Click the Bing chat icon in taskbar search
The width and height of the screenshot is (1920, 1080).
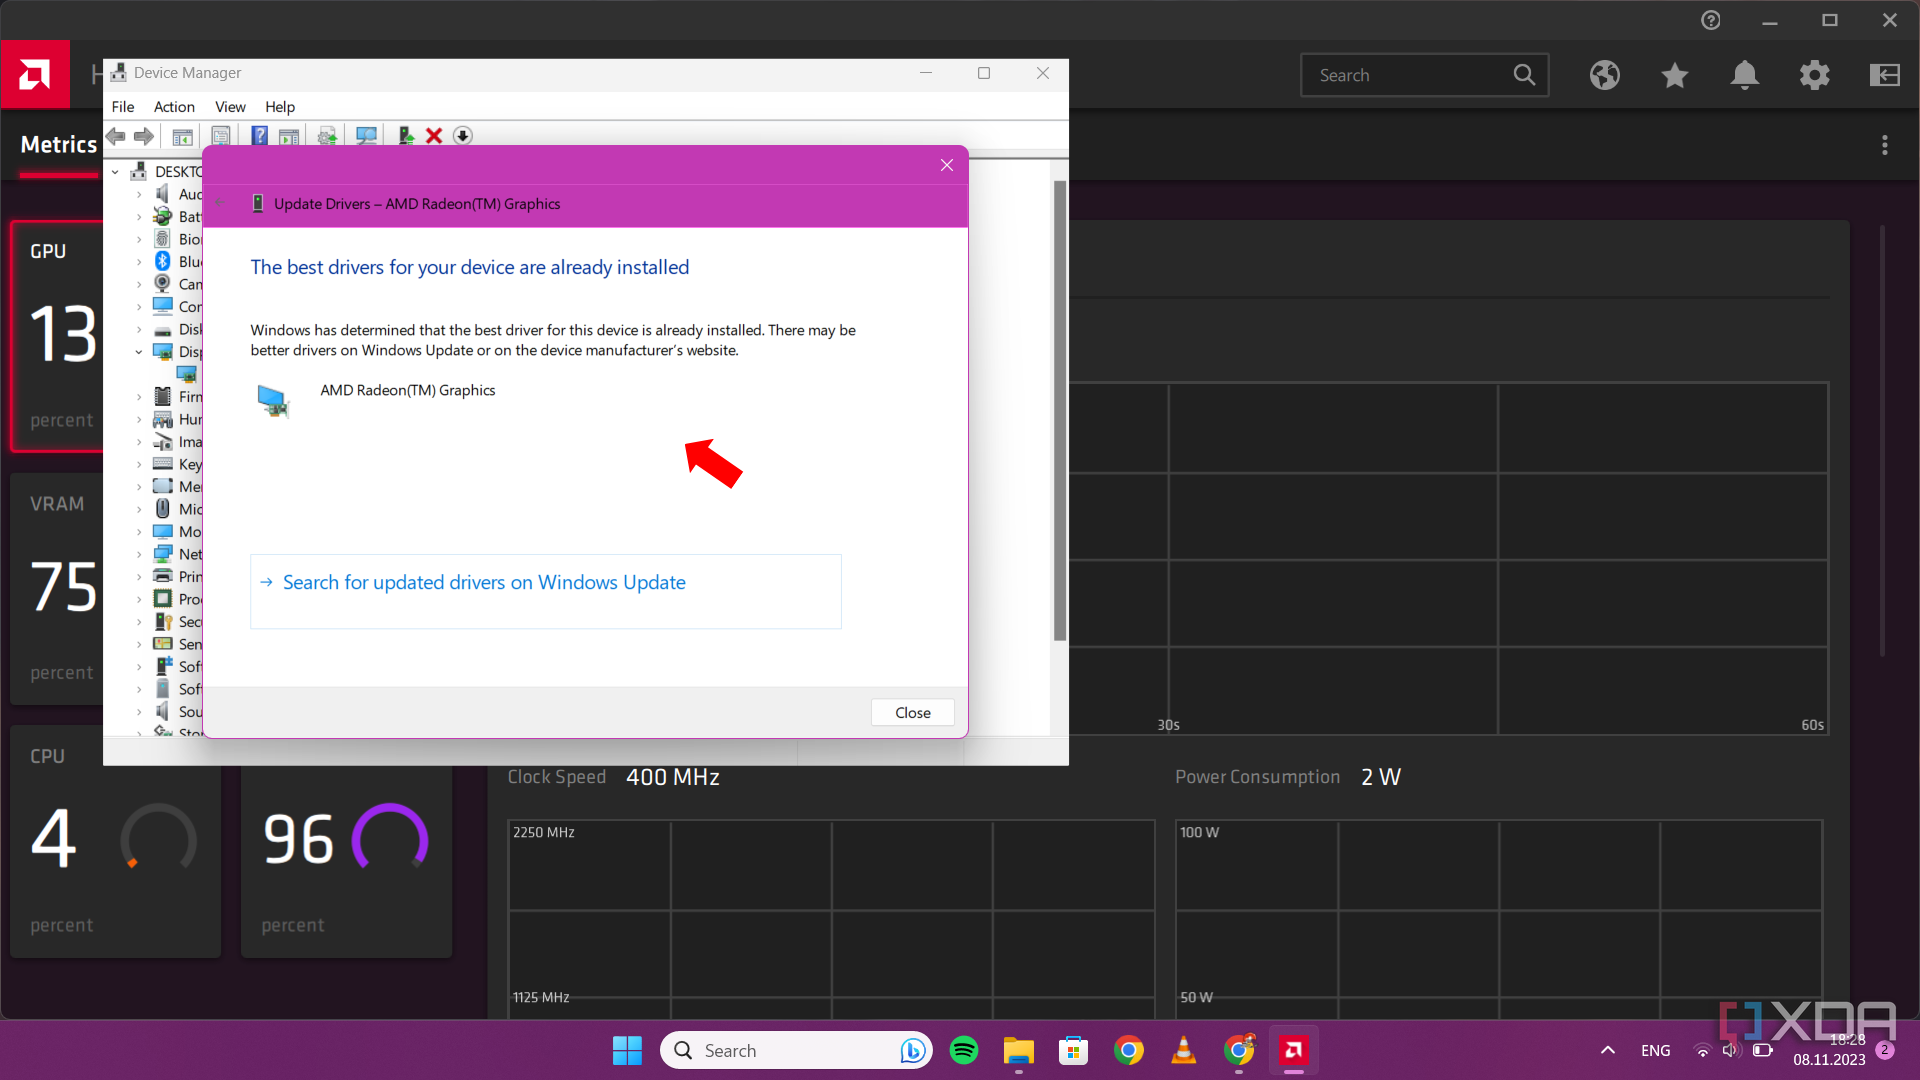tap(911, 1050)
